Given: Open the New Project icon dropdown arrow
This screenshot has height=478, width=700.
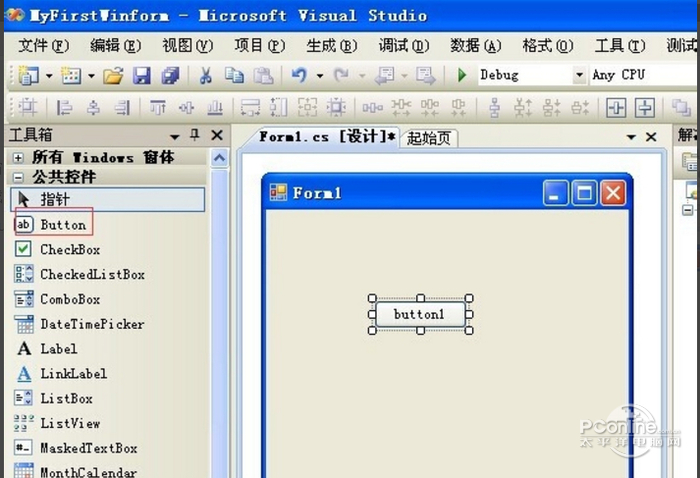Looking at the screenshot, I should point(49,76).
